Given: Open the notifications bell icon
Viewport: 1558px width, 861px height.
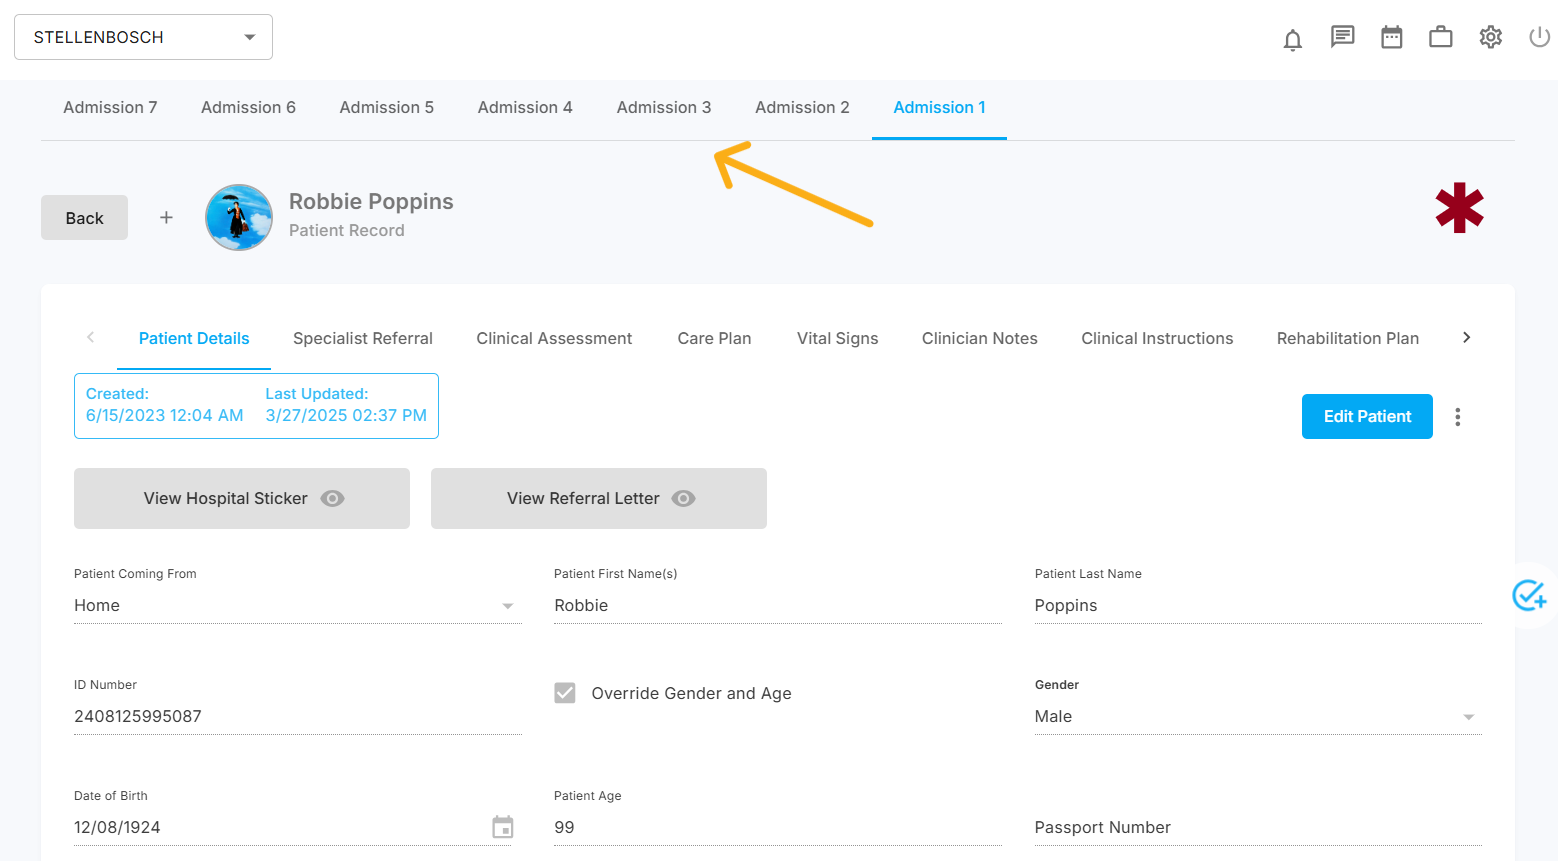Looking at the screenshot, I should [x=1292, y=39].
